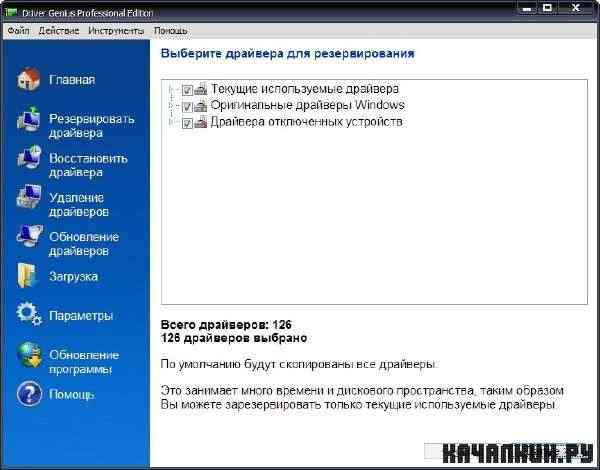Uncheck the Текущие используемые драйвера checkbox

[x=187, y=90]
